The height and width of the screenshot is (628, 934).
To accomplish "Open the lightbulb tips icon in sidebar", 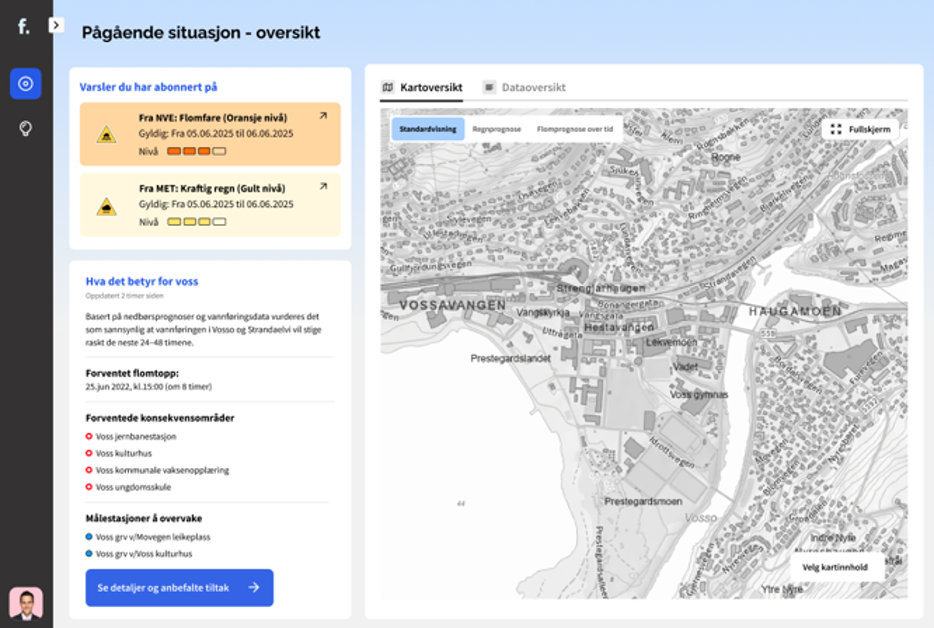I will click(x=26, y=128).
